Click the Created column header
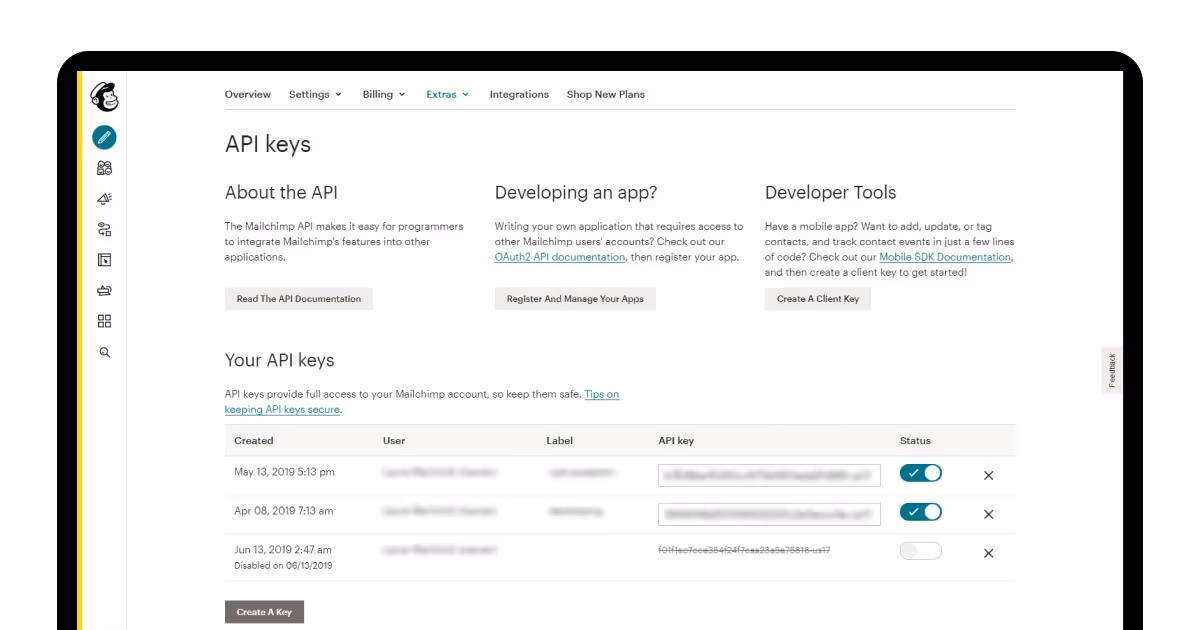 pyautogui.click(x=254, y=440)
